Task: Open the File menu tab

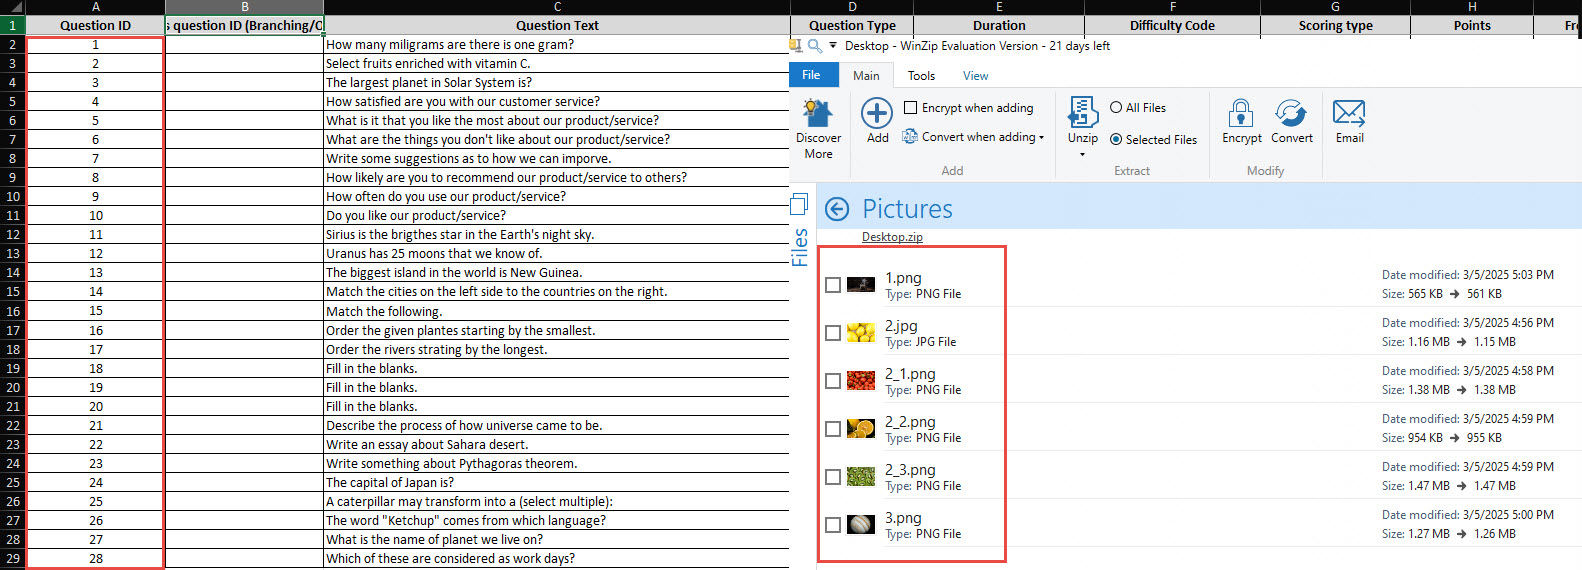Action: click(x=811, y=76)
